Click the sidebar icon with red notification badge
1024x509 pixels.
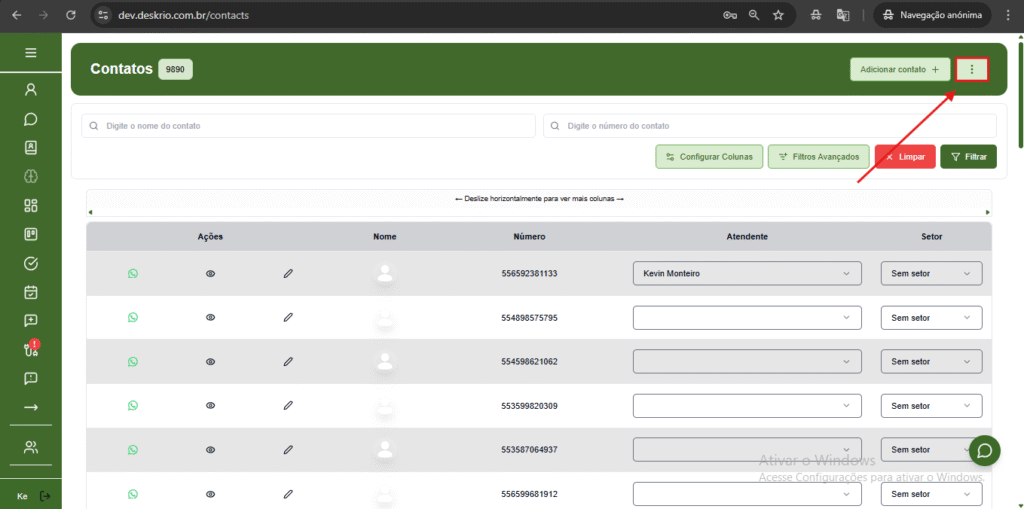tap(30, 350)
